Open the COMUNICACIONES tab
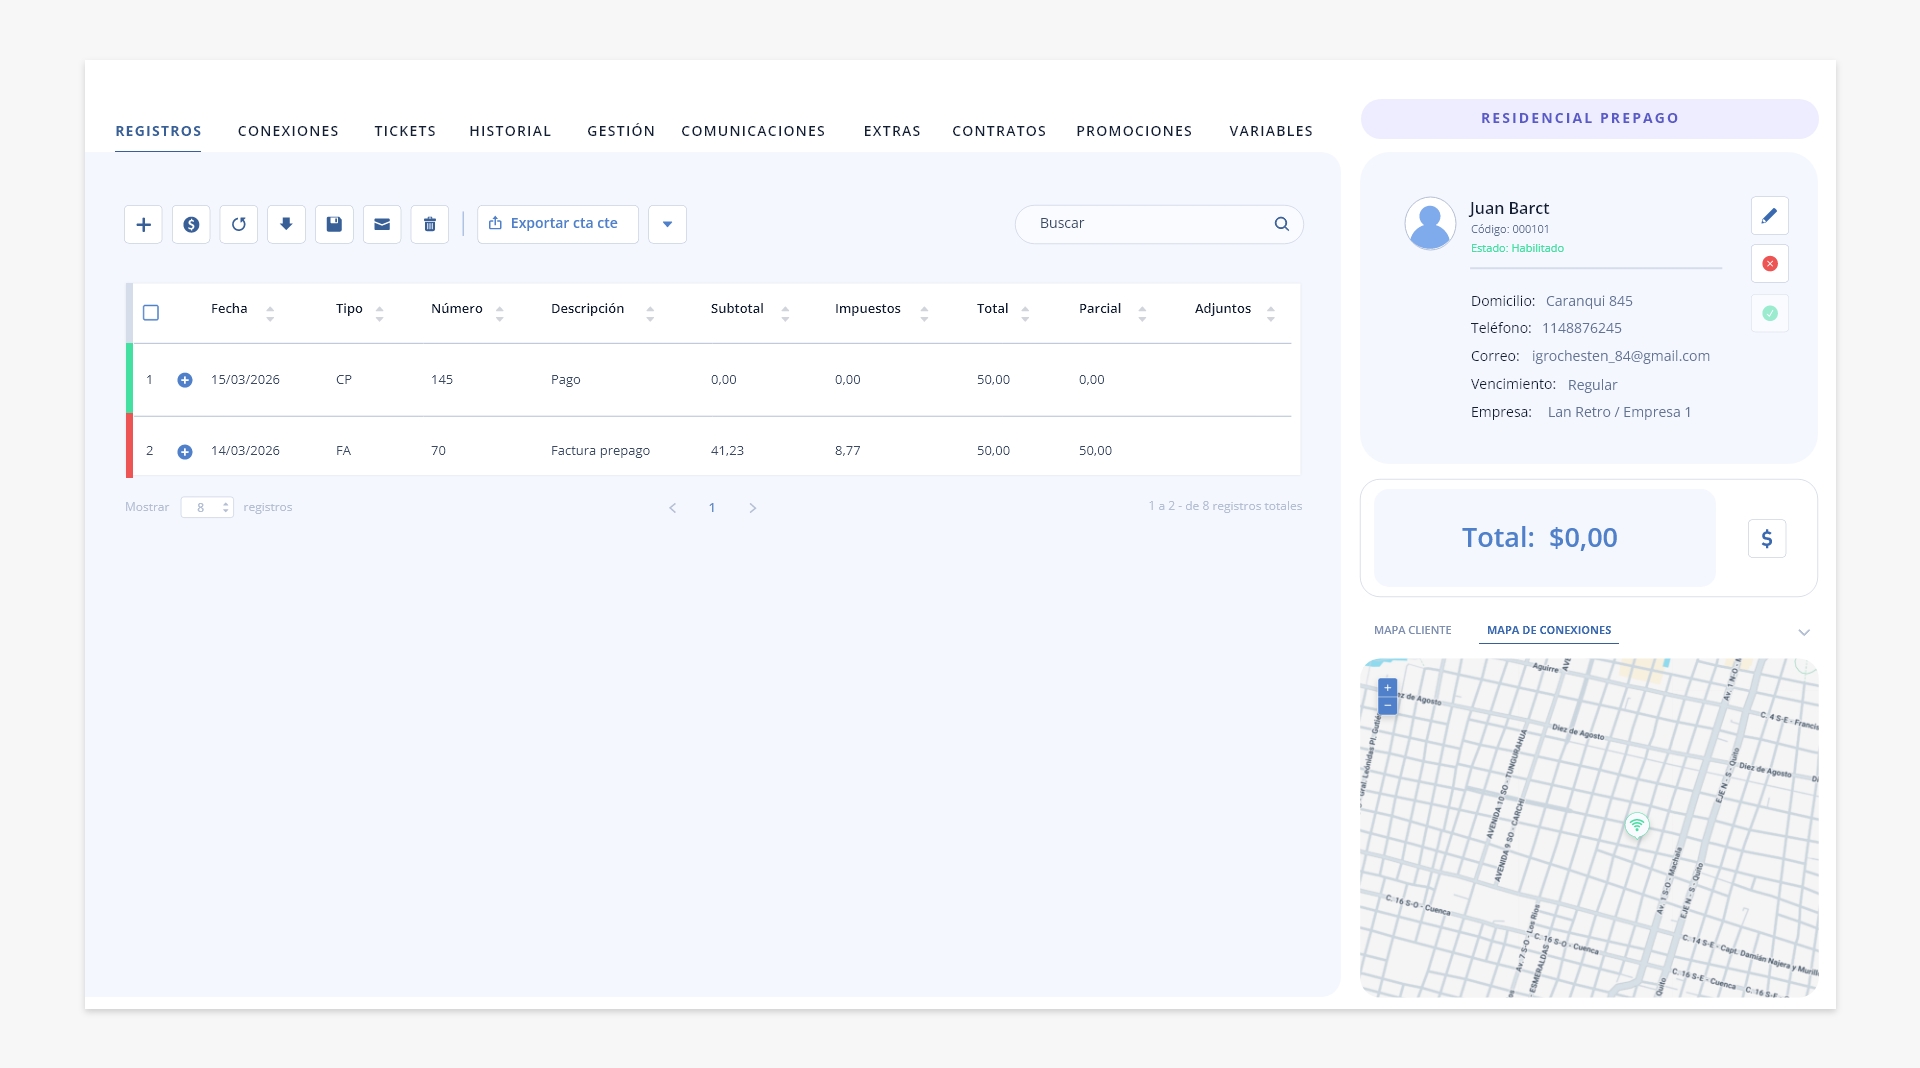This screenshot has height=1068, width=1920. 753,131
